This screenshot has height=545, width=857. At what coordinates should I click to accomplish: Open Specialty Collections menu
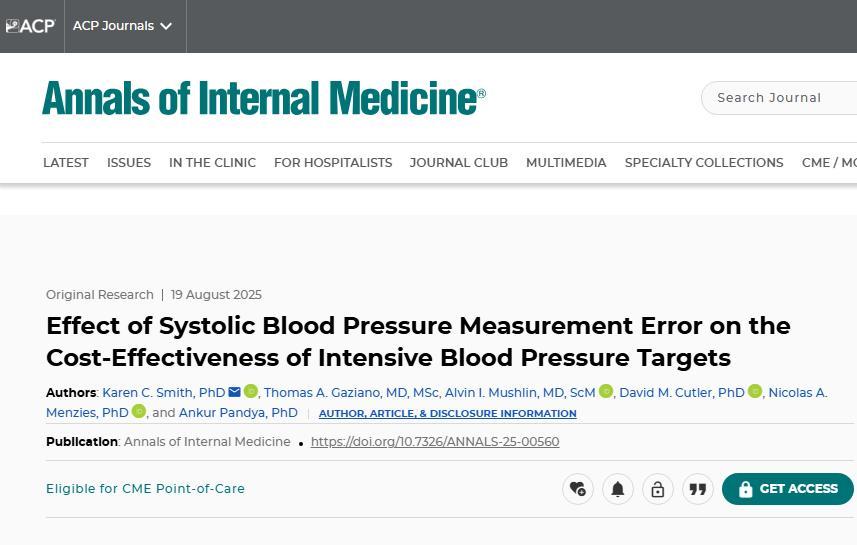pyautogui.click(x=704, y=162)
